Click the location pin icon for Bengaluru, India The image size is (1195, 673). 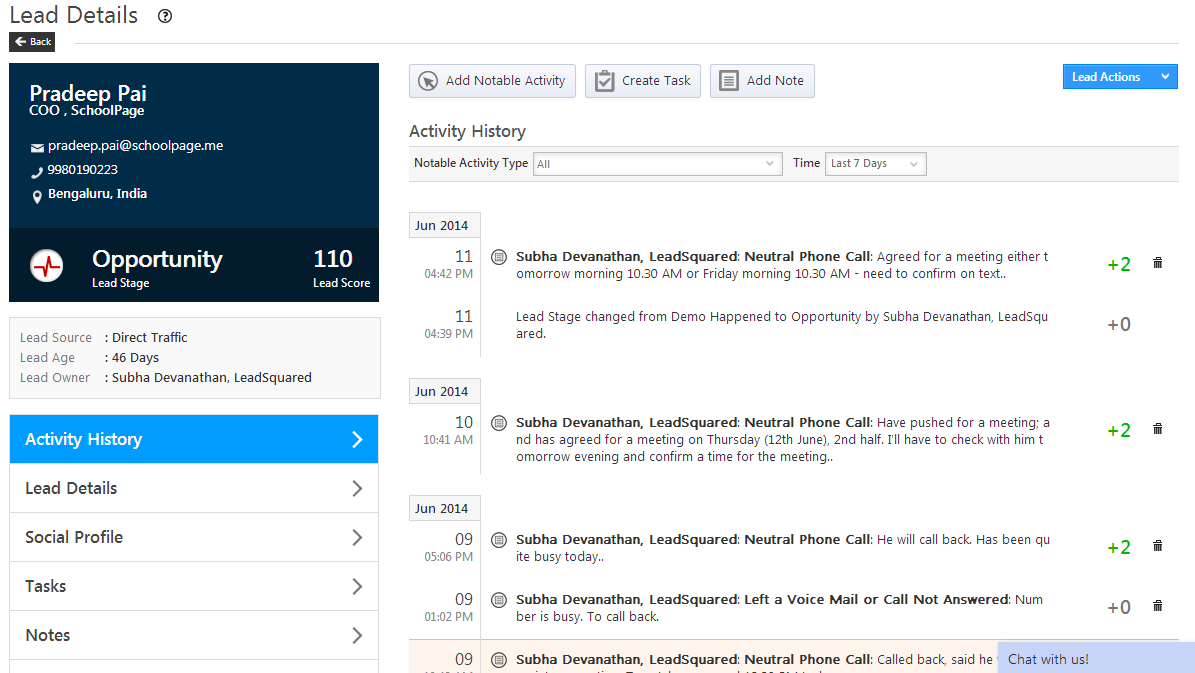[37, 195]
